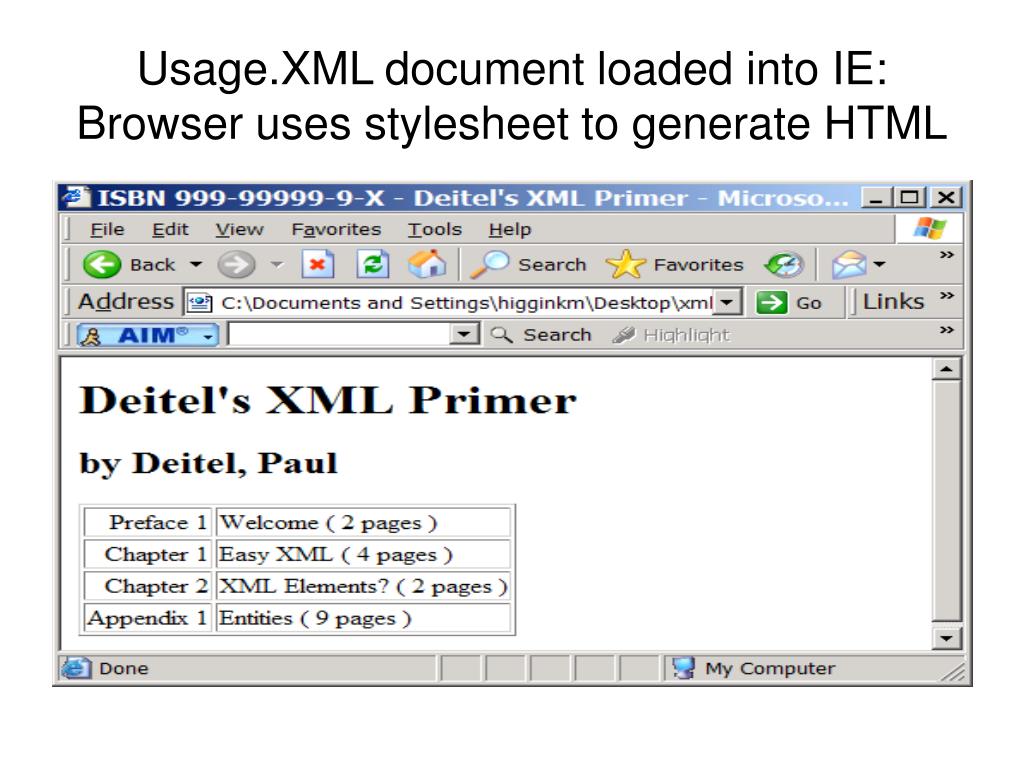Click the scroll down arrow

[x=946, y=638]
